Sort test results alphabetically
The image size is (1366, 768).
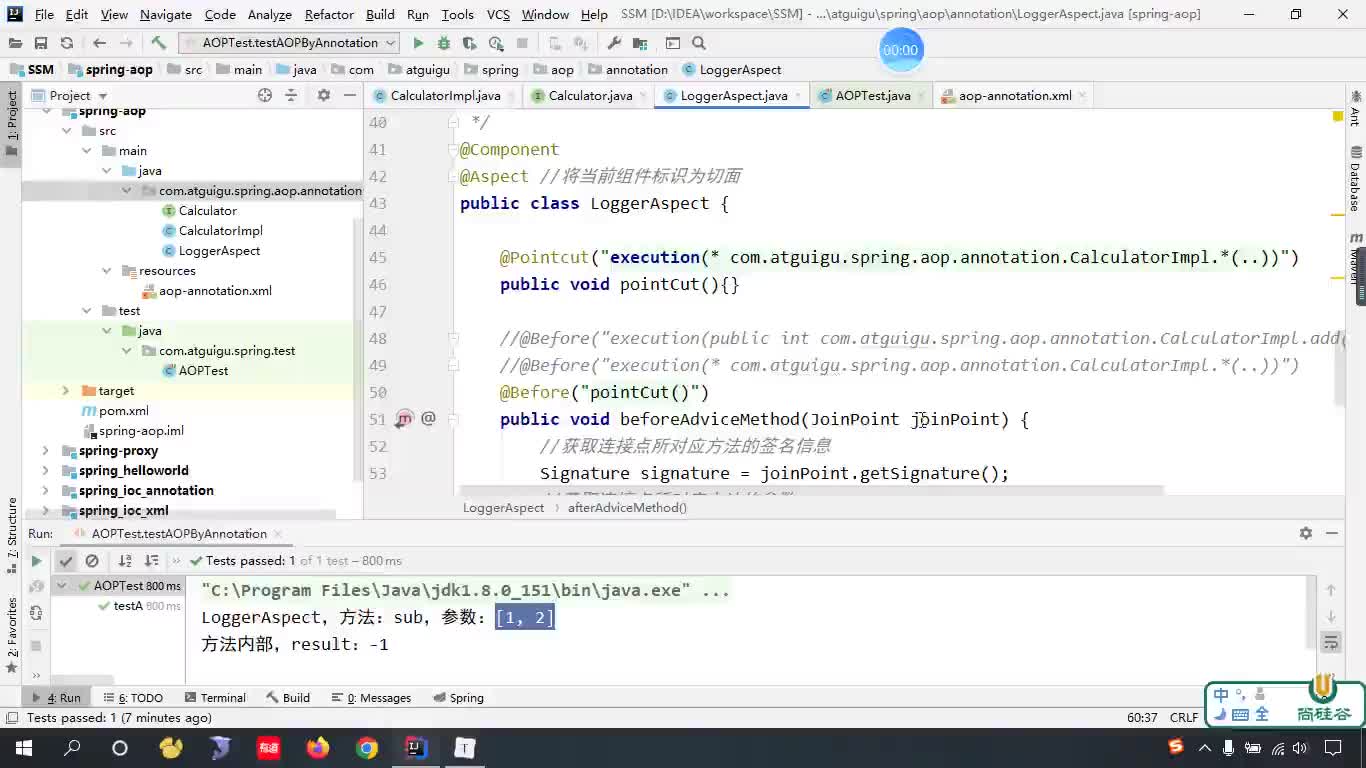125,561
